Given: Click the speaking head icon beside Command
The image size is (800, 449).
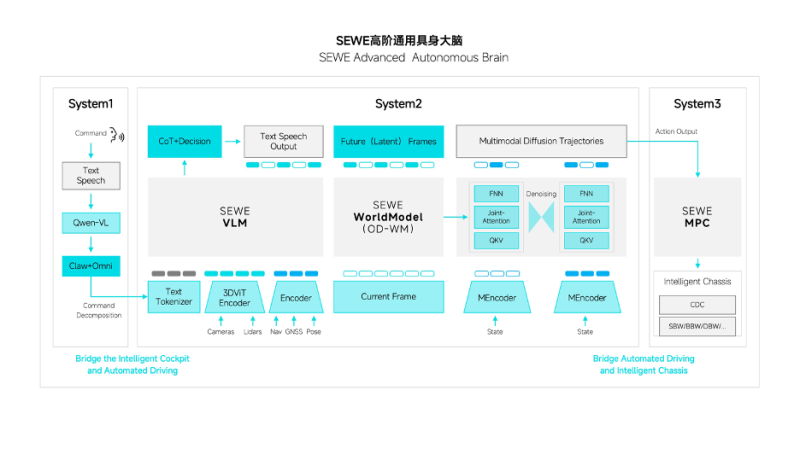Looking at the screenshot, I should click(117, 135).
